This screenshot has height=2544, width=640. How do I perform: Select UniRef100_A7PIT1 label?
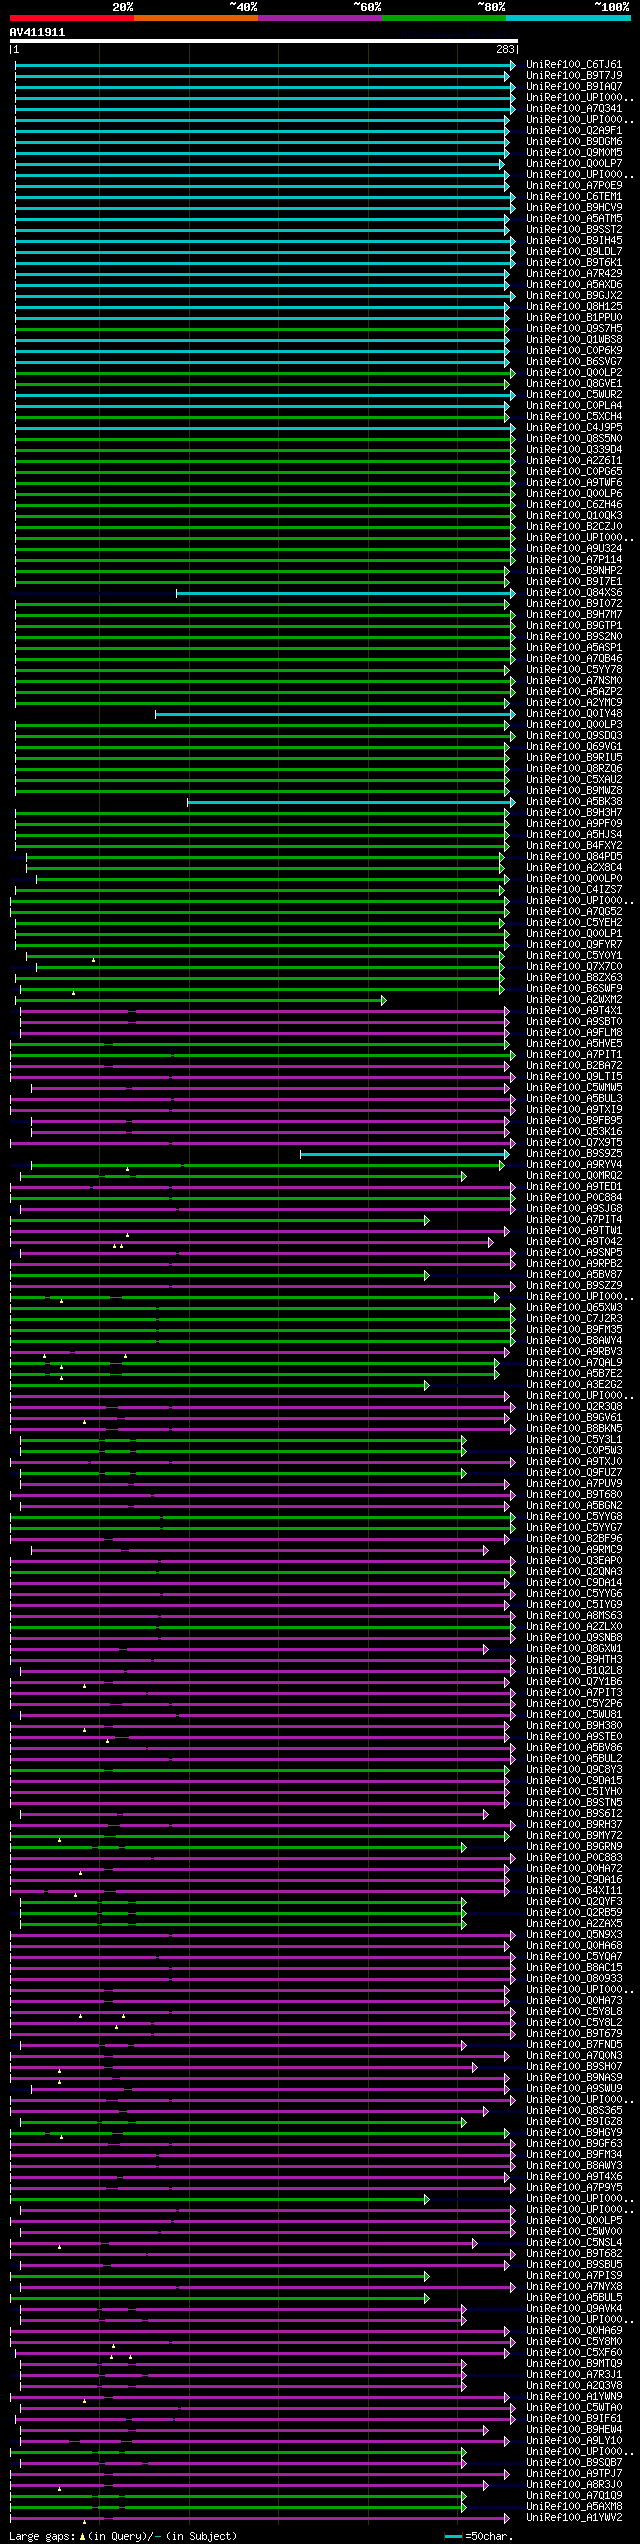tap(574, 1055)
